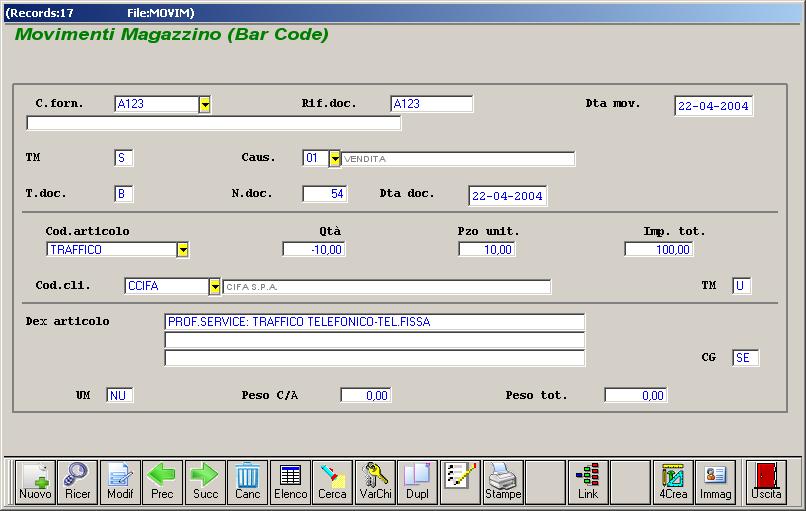The image size is (806, 511).
Task: Click the T.doc. field with value B
Action: point(123,194)
